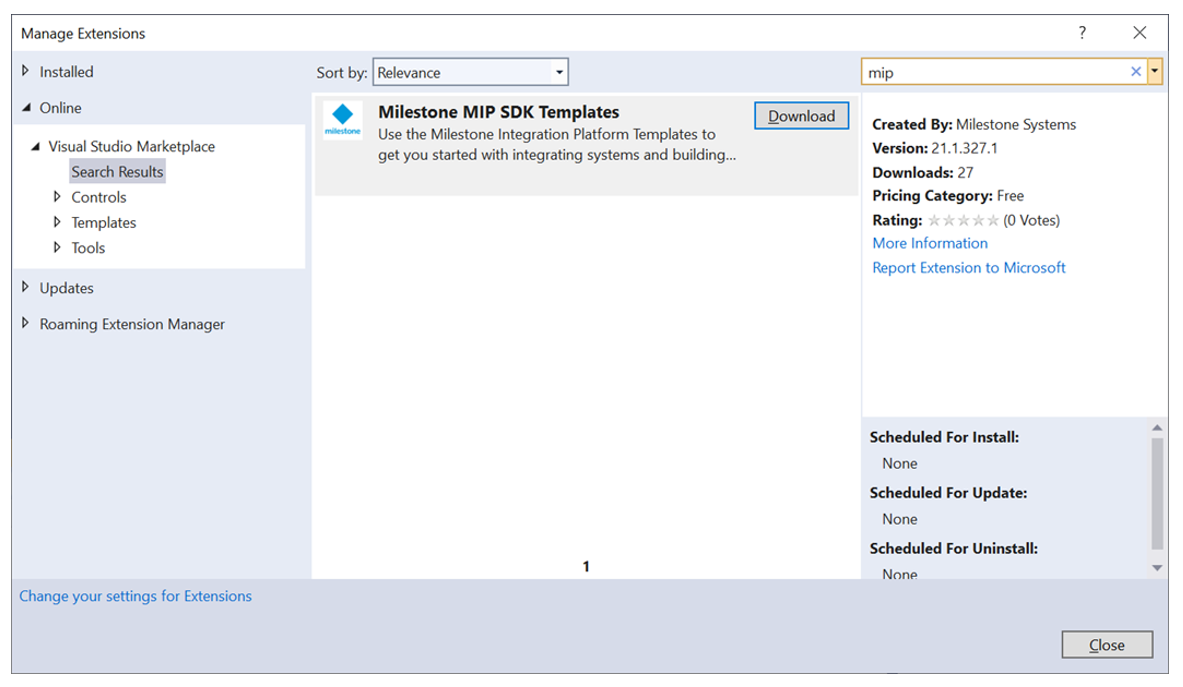Click the Pricing Category: Free text

click(948, 196)
